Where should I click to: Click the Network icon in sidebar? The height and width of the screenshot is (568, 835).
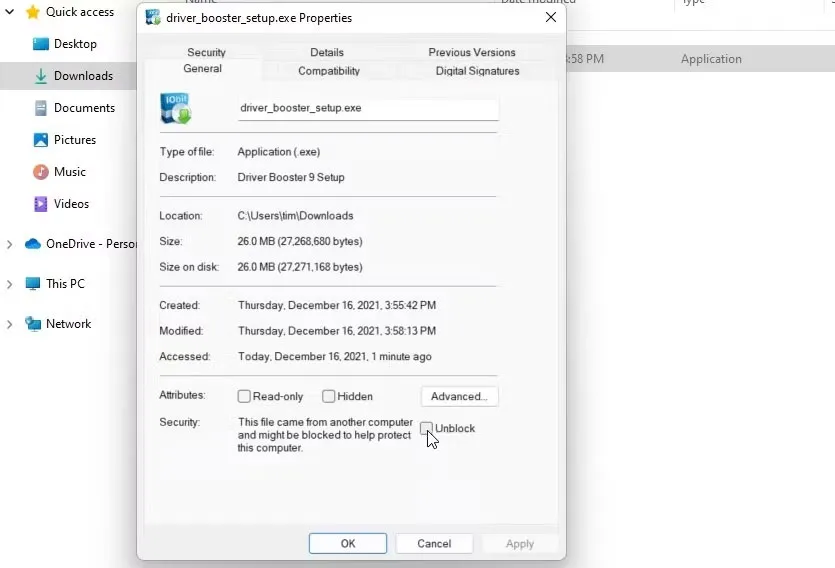click(x=33, y=324)
